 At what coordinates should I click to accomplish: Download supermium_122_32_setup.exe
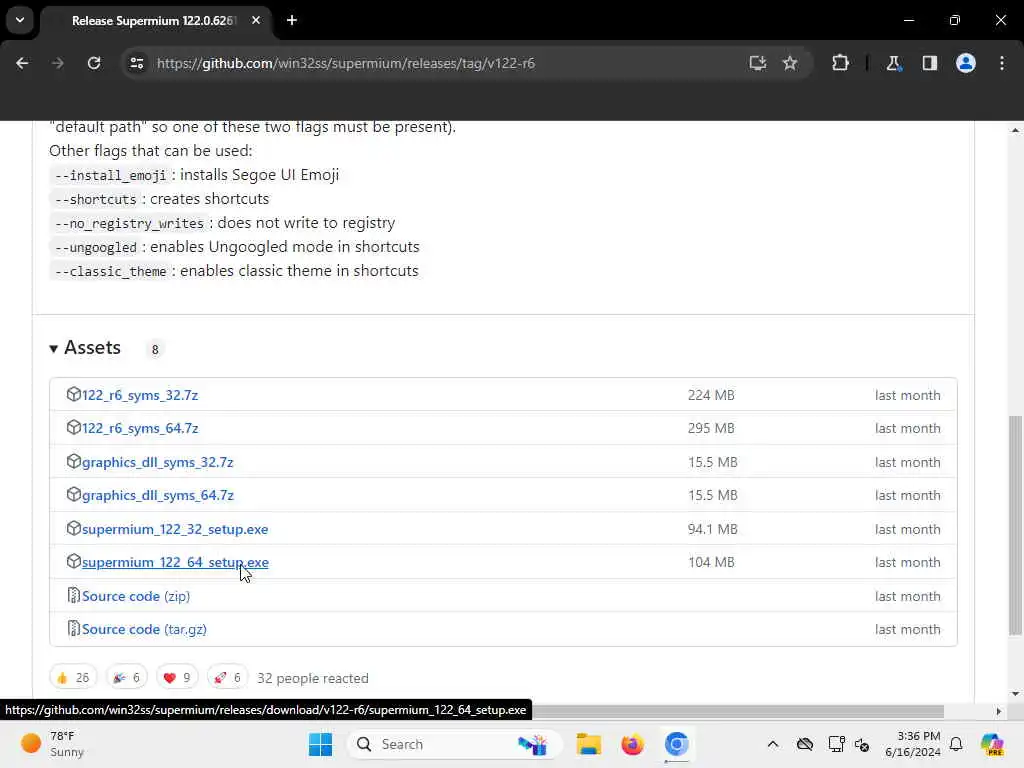coord(175,529)
